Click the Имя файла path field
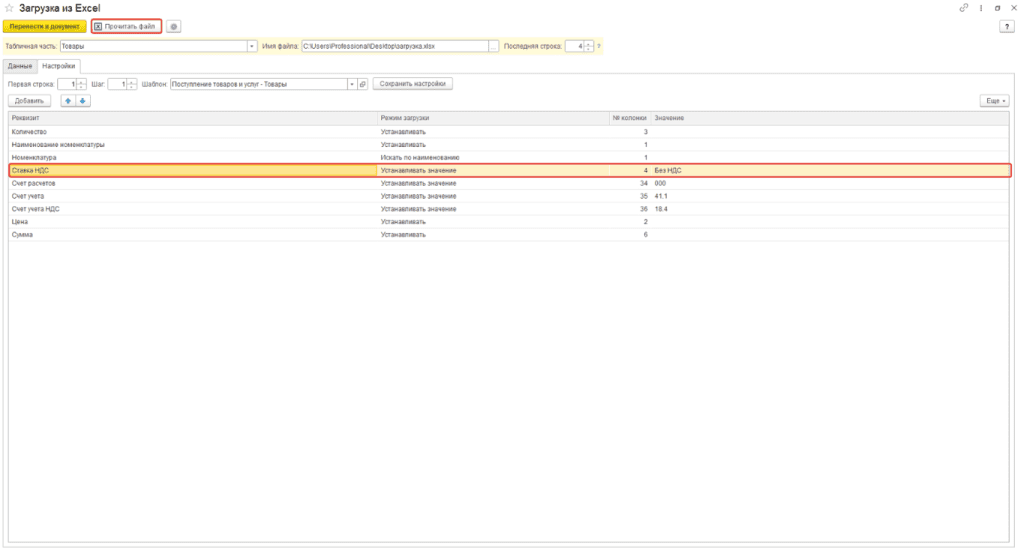This screenshot has width=1024, height=551. pyautogui.click(x=393, y=46)
